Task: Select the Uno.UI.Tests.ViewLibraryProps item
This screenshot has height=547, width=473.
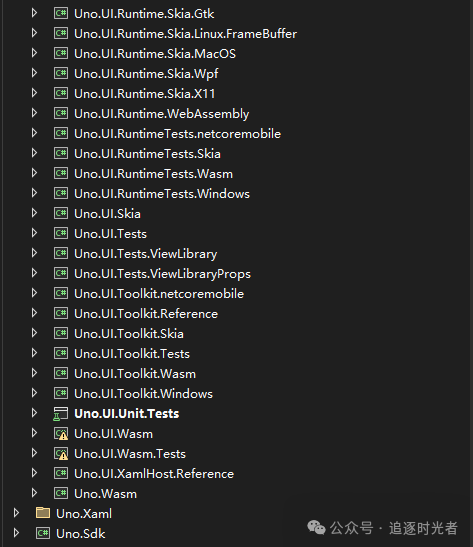Action: (x=163, y=274)
